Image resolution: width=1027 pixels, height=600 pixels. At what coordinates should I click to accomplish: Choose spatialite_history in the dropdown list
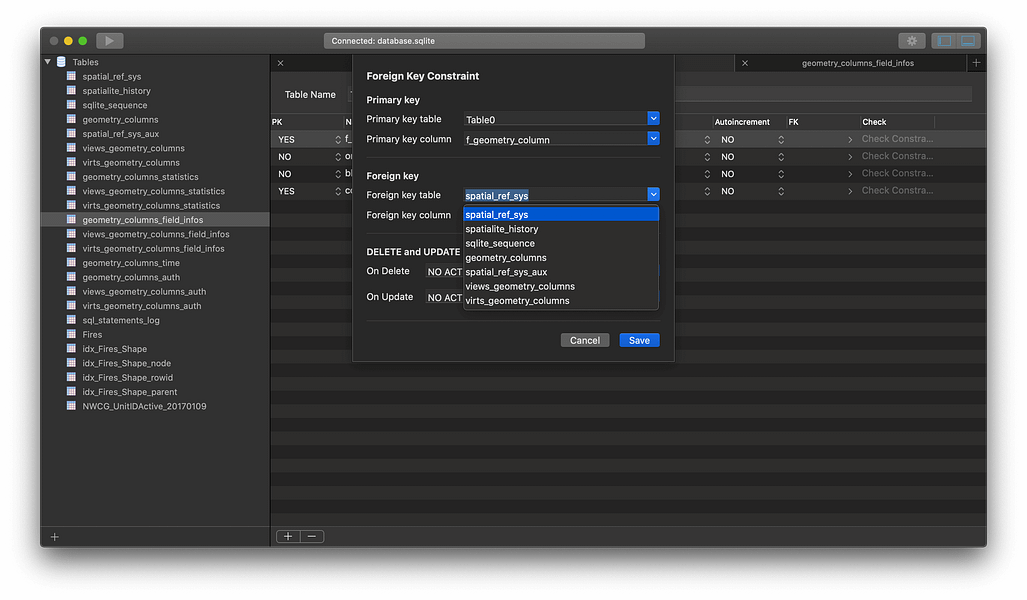(561, 229)
